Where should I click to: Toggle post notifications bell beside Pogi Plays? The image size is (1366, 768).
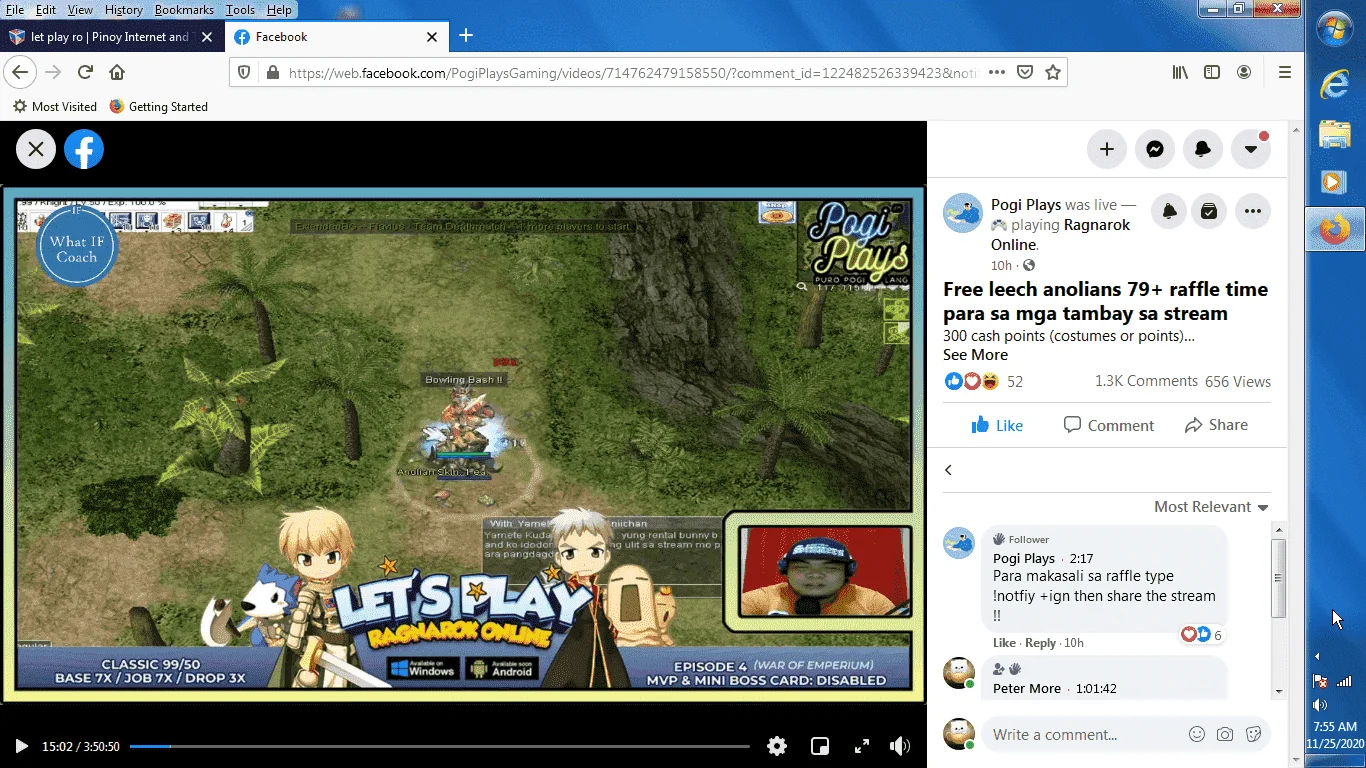(x=1169, y=211)
